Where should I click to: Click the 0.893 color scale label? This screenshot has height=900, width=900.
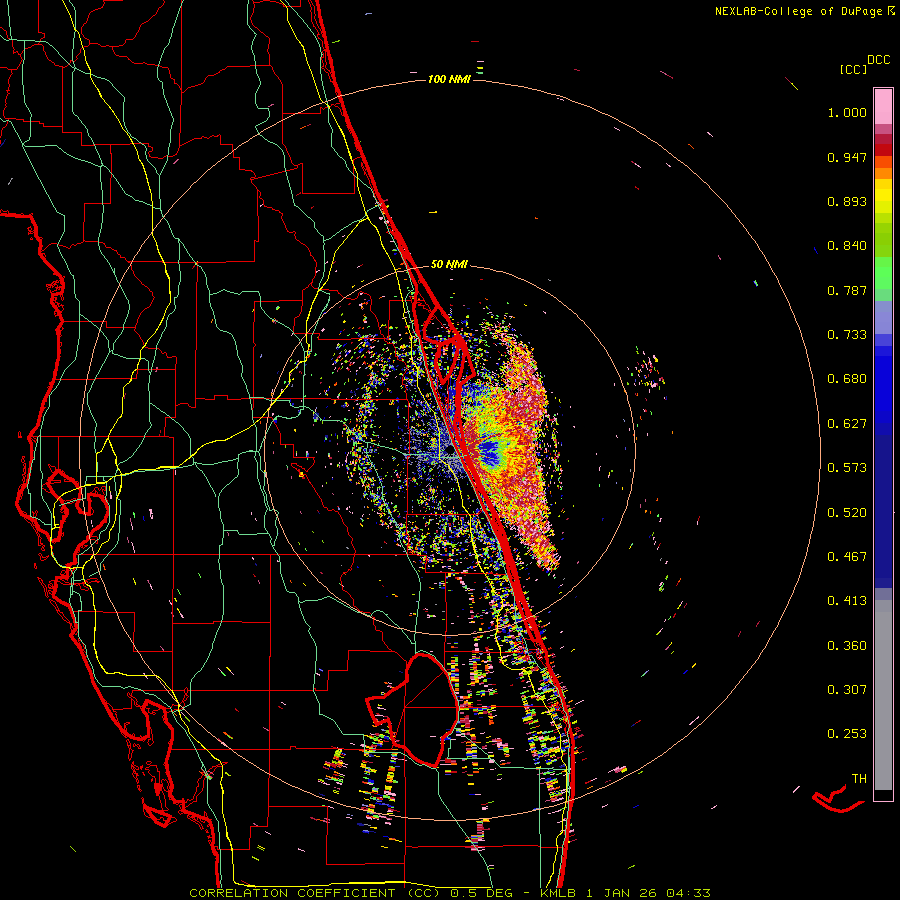[847, 201]
